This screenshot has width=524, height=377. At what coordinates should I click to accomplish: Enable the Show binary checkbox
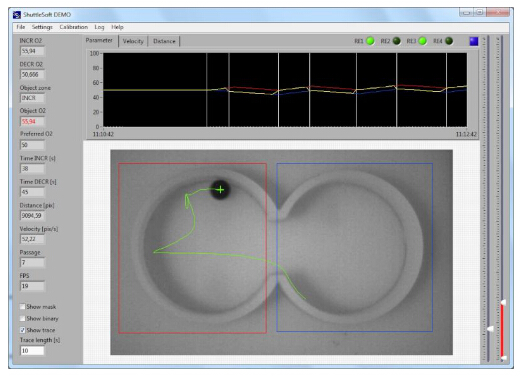(x=22, y=318)
